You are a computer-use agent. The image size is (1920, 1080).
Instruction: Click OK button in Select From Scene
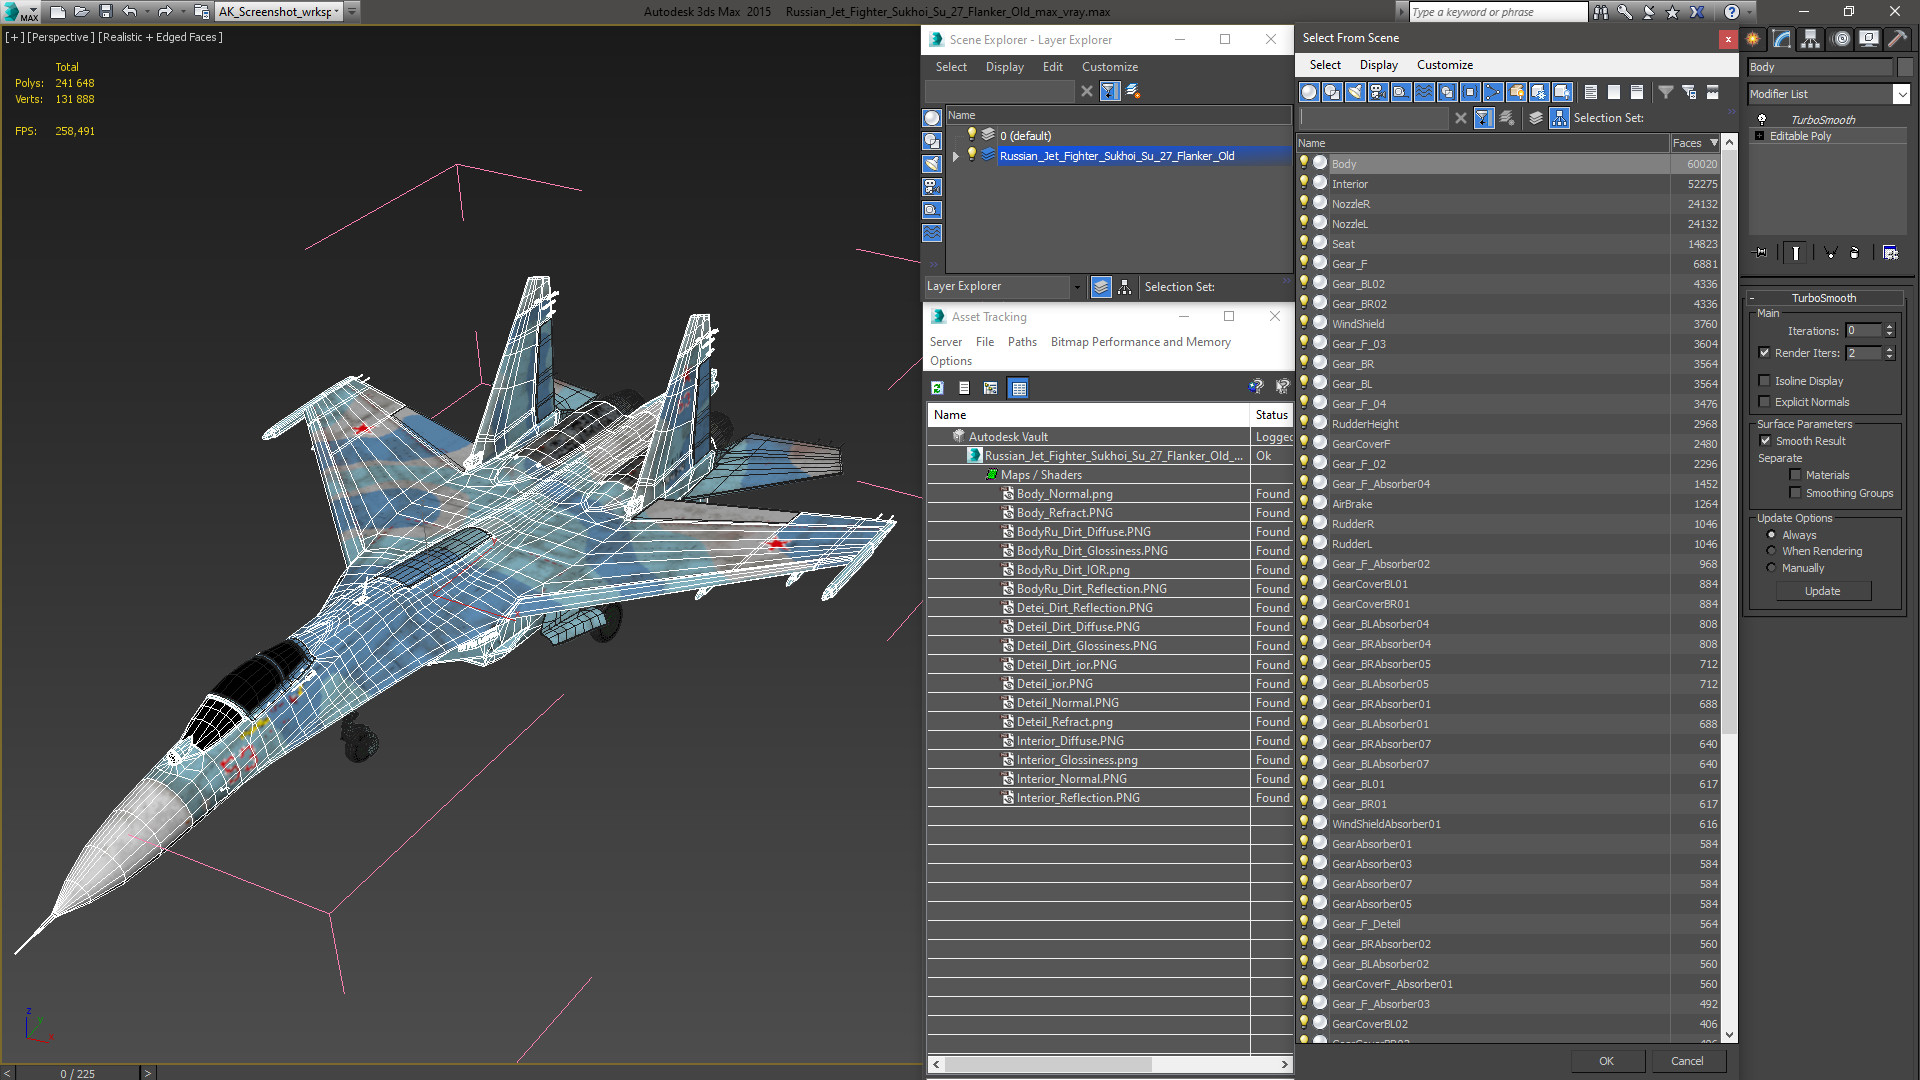click(1606, 1061)
